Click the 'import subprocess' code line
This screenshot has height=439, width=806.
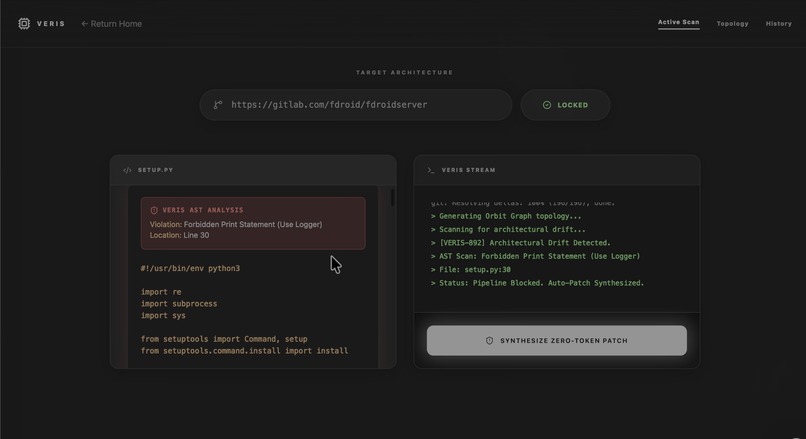(x=179, y=304)
